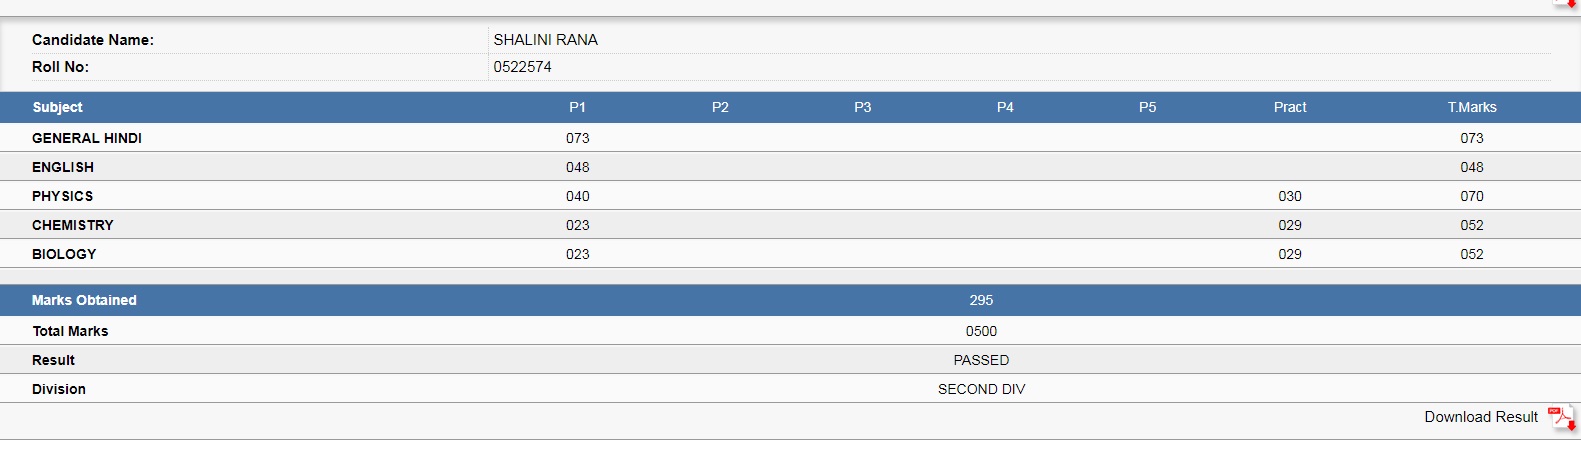Click Physics practical marks 030
The image size is (1581, 450).
click(x=1290, y=196)
